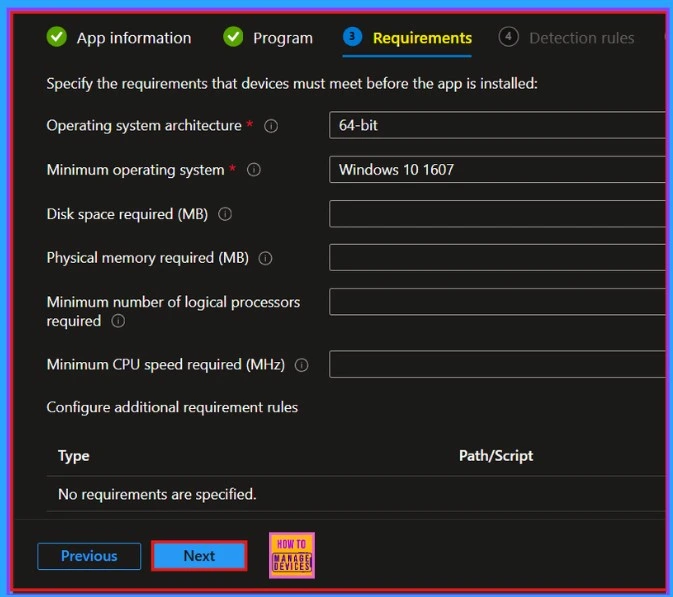673x597 pixels.
Task: Click the 'Minimum CPU speed required (MHz)' label
Action: pyautogui.click(x=166, y=365)
